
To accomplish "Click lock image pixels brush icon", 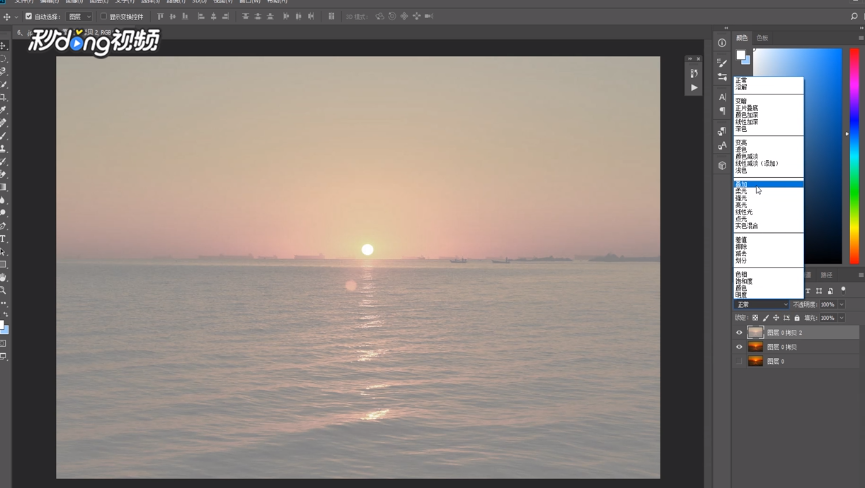I will point(766,318).
